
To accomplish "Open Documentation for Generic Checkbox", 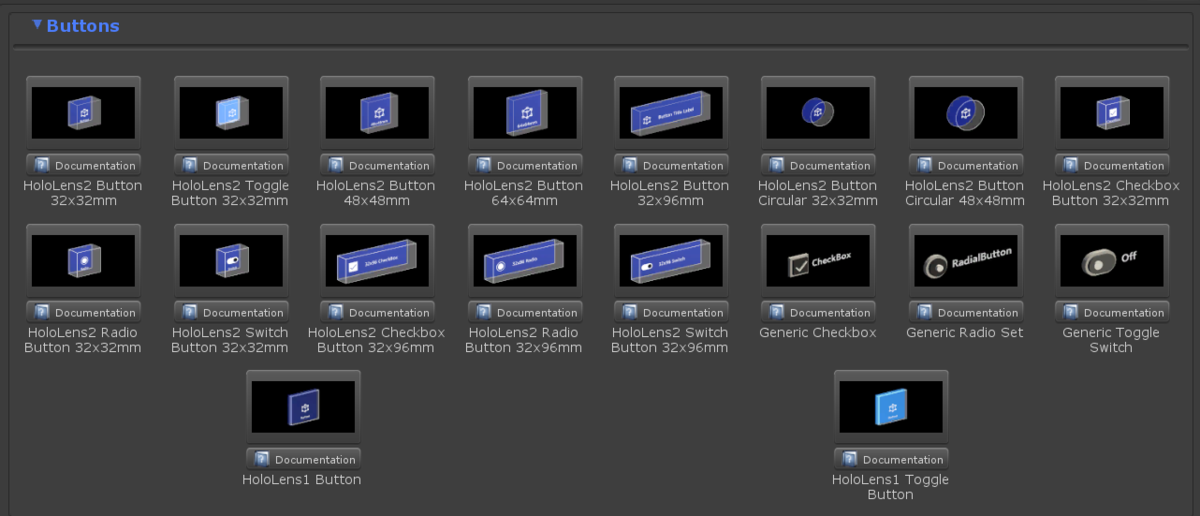I will coord(818,312).
